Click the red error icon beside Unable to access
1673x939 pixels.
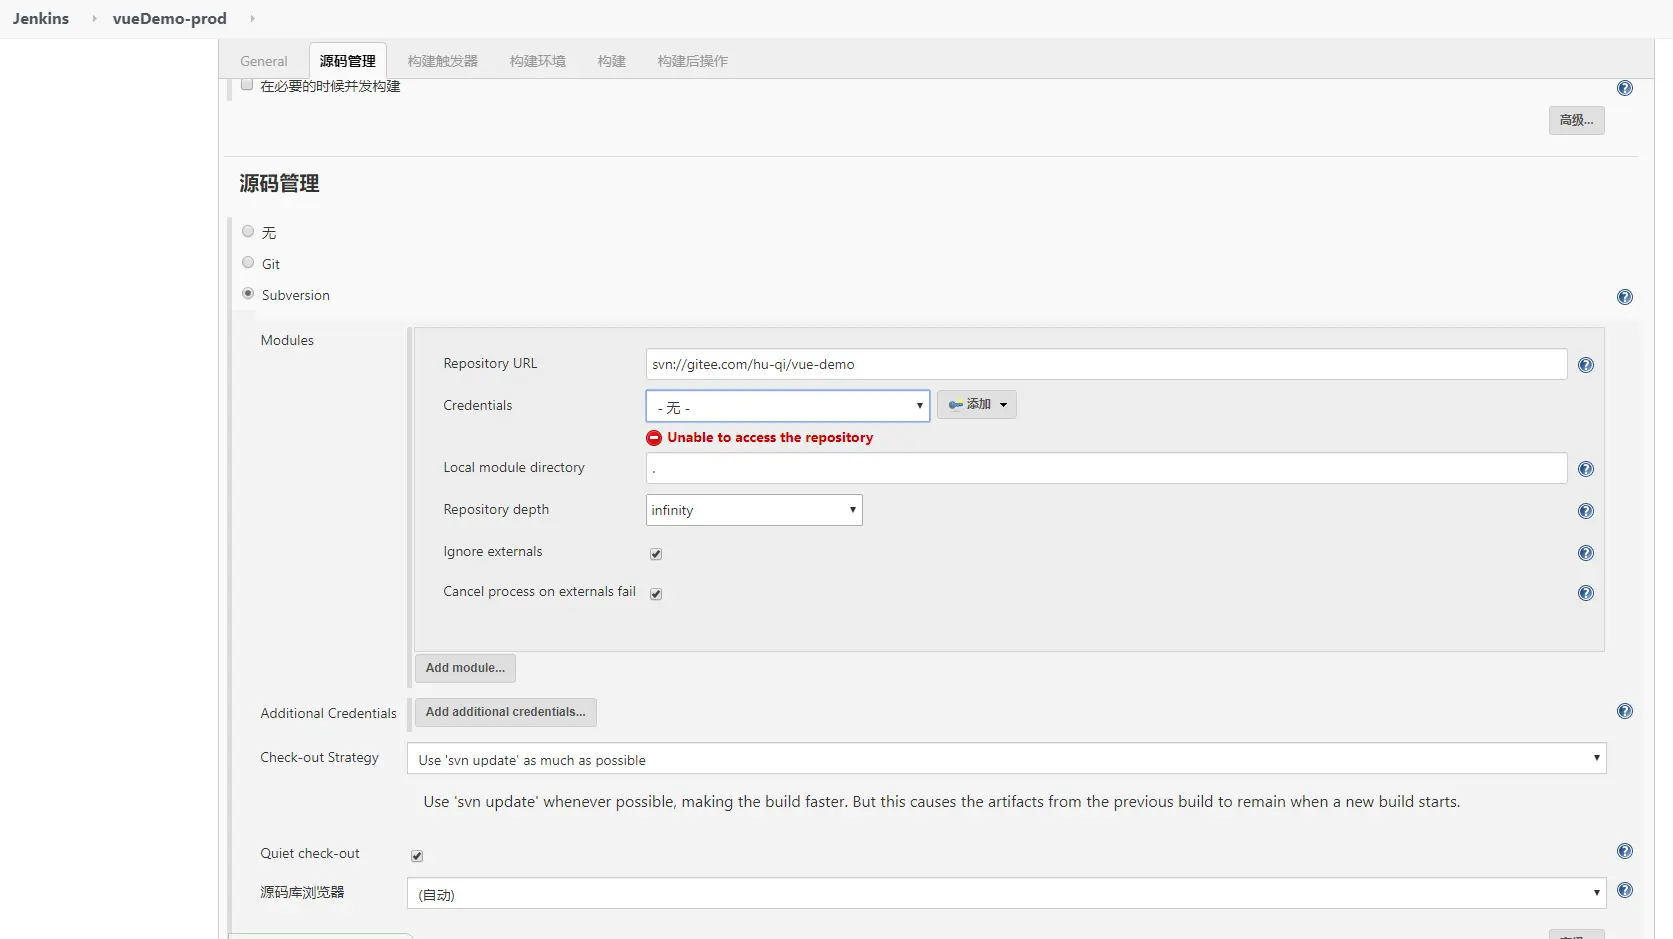[x=654, y=438]
